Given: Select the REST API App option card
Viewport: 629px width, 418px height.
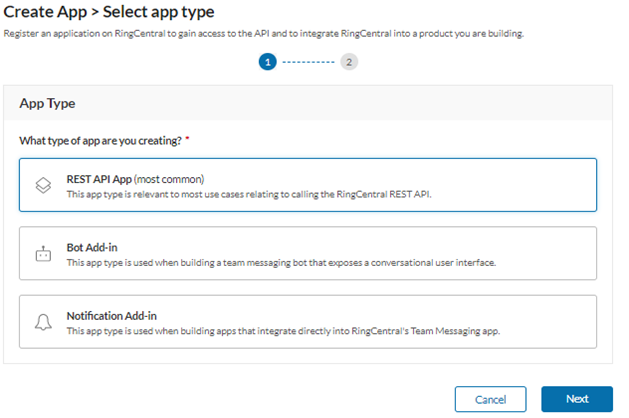Looking at the screenshot, I should pyautogui.click(x=308, y=185).
